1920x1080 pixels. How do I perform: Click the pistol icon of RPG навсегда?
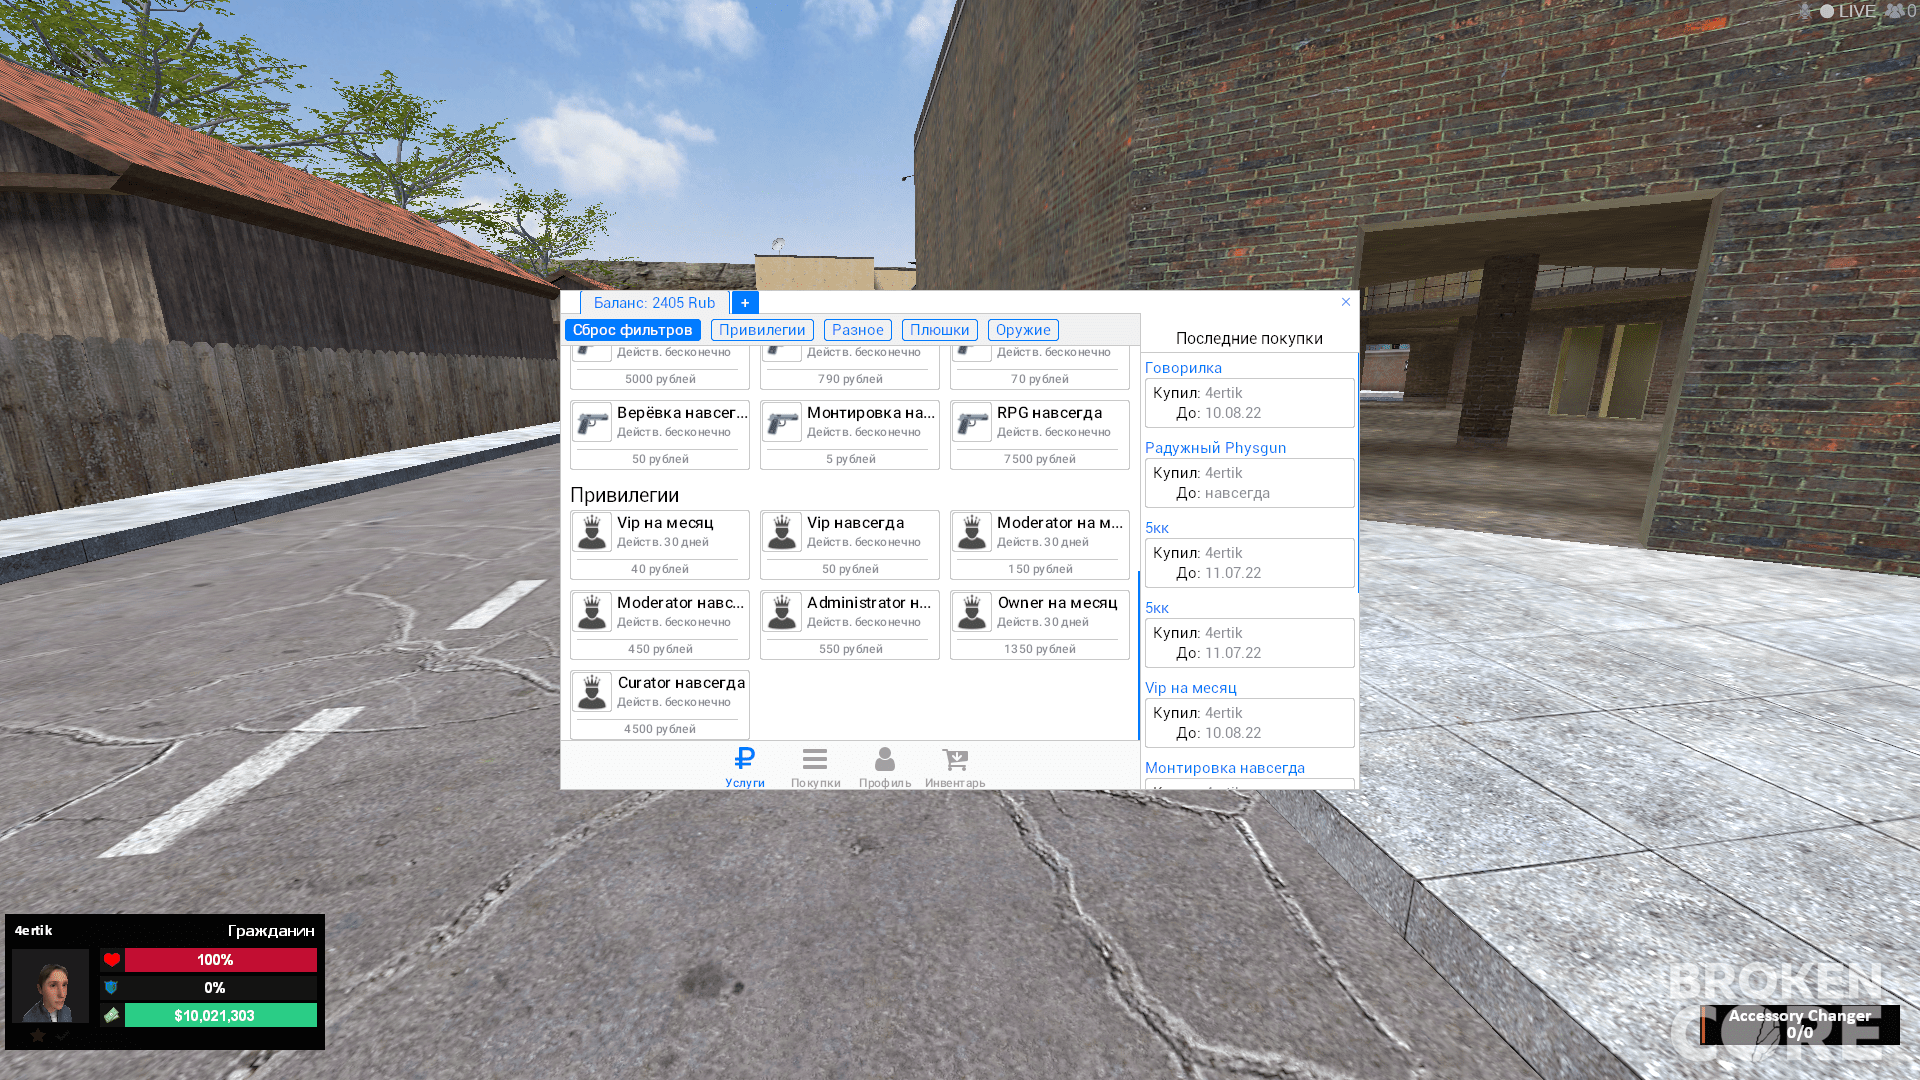click(x=972, y=422)
